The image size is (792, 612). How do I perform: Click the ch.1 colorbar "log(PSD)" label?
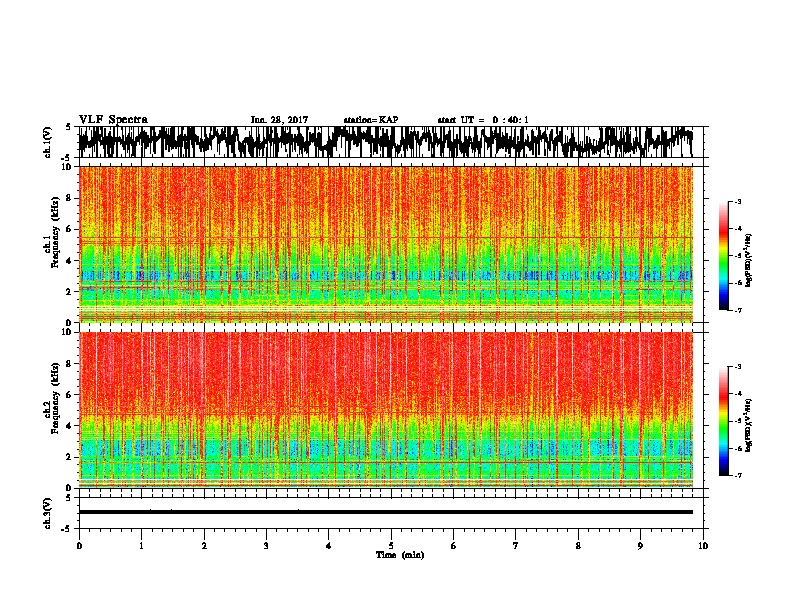click(x=748, y=260)
